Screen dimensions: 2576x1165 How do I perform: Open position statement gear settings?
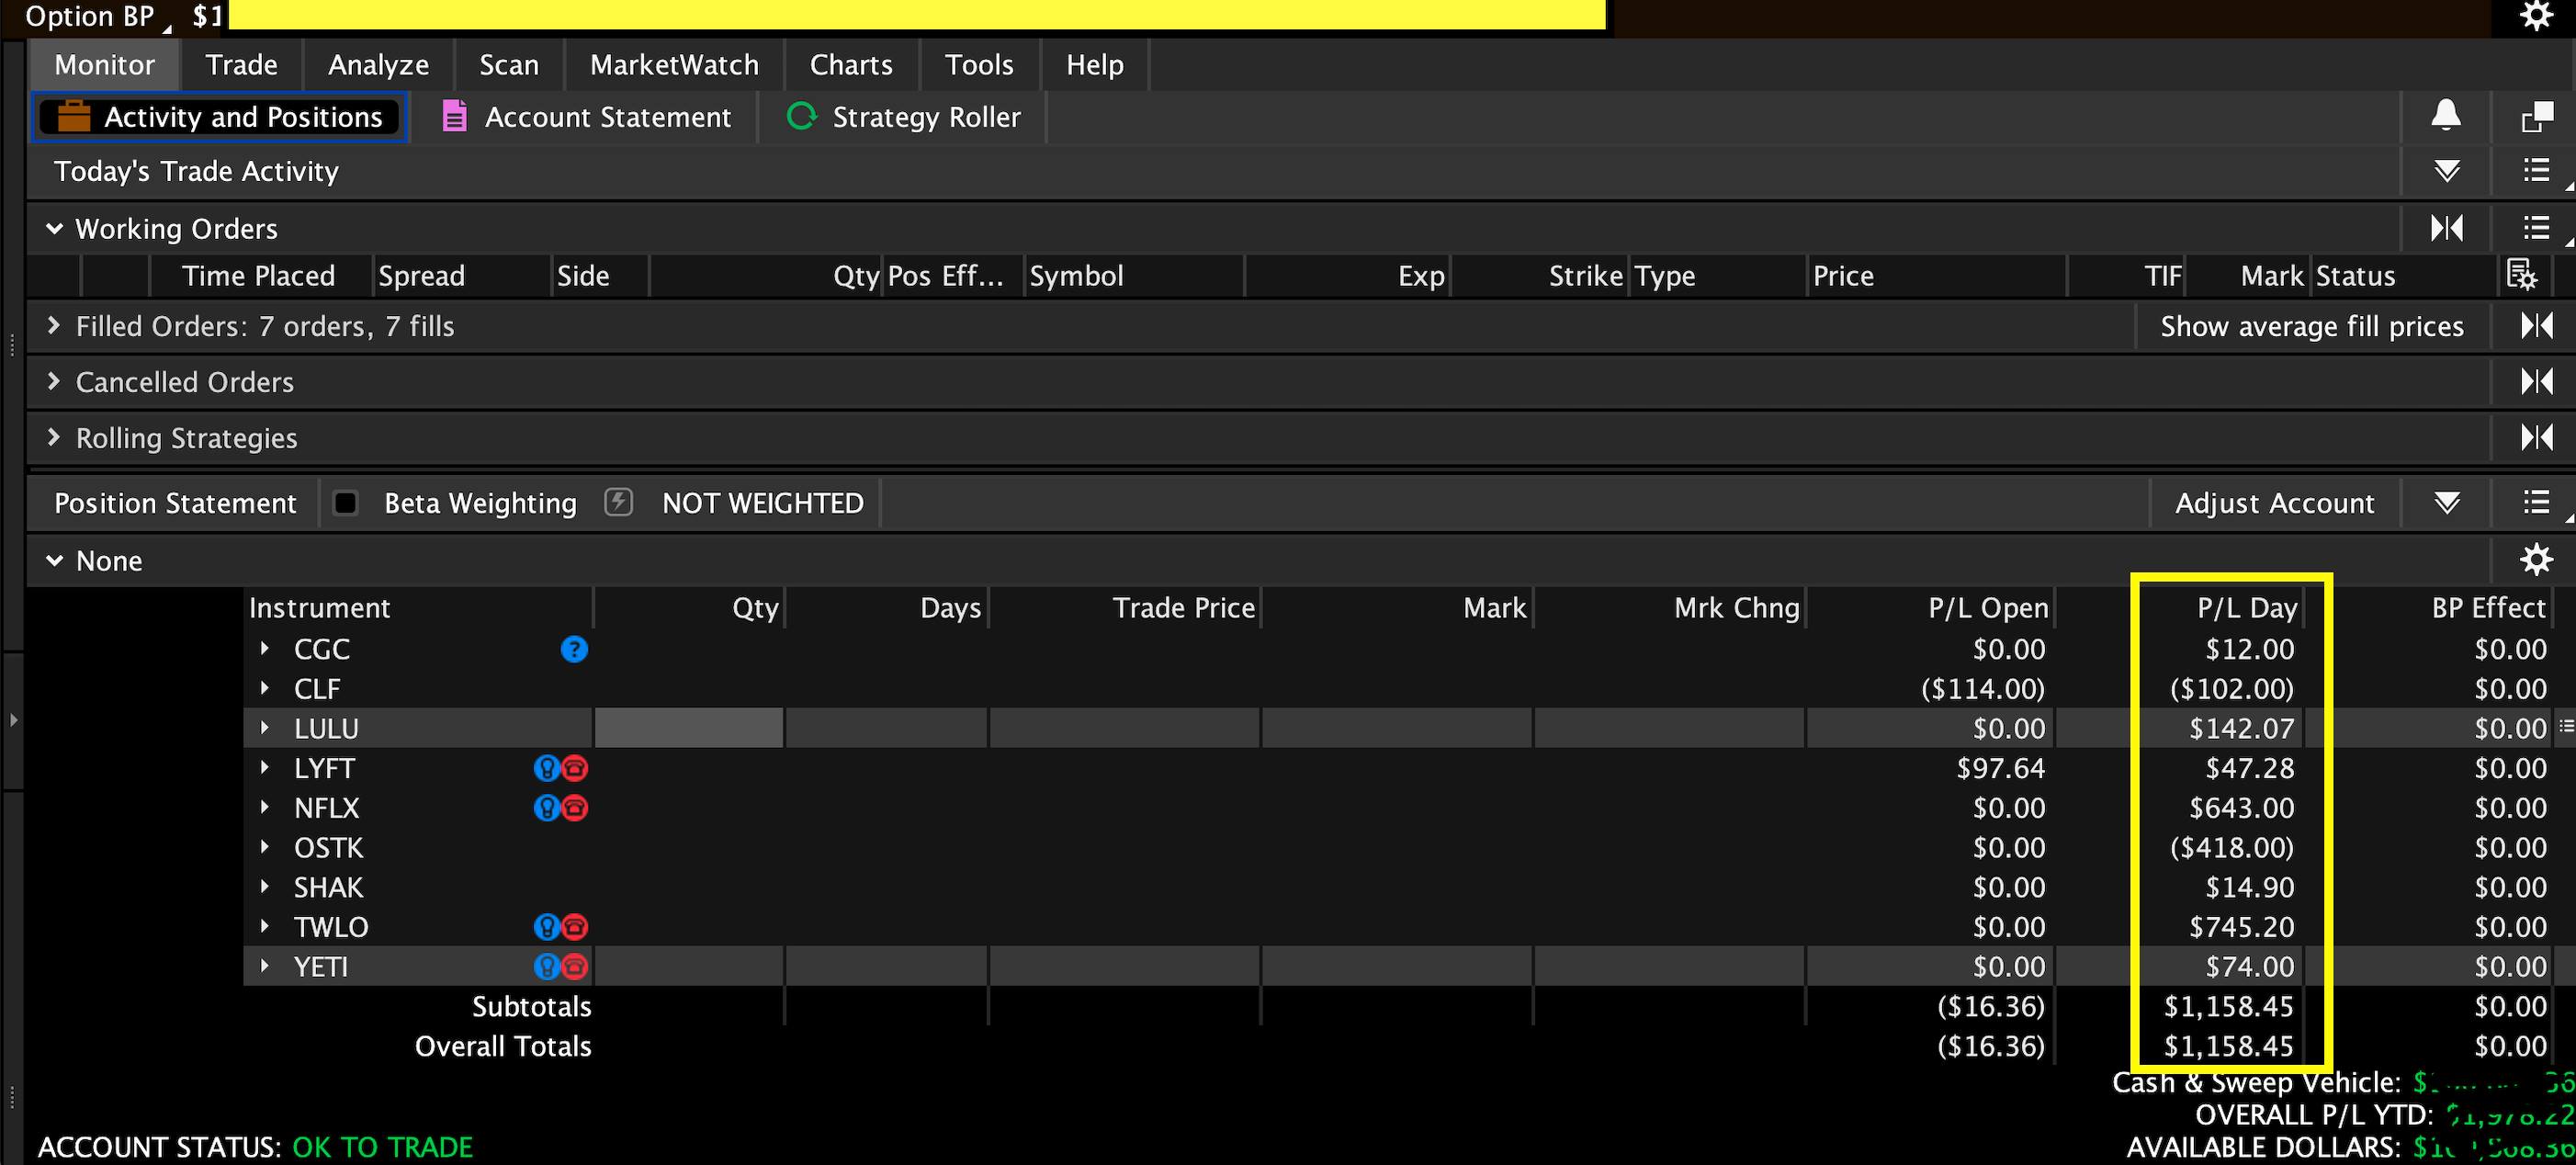tap(2536, 560)
